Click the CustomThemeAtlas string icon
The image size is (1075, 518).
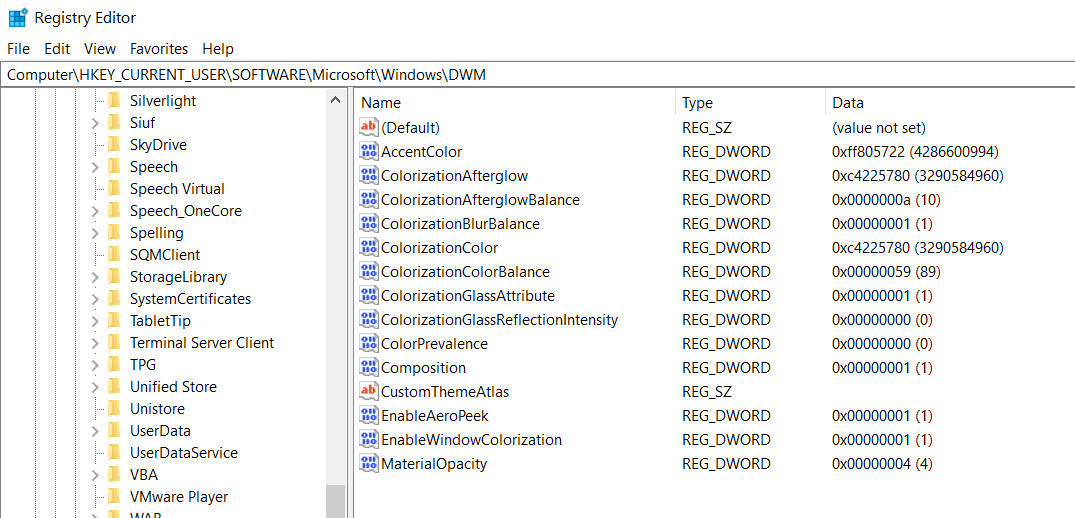(x=369, y=392)
